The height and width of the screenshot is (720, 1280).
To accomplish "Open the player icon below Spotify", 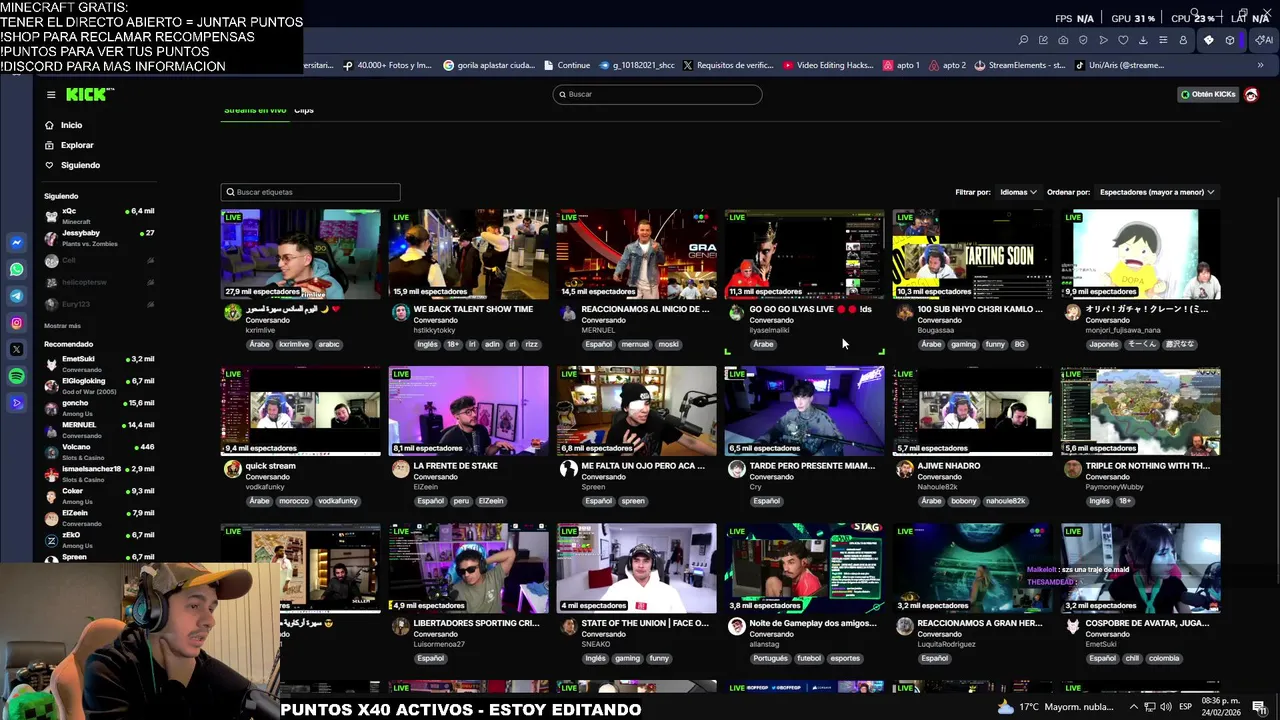I will coord(16,403).
